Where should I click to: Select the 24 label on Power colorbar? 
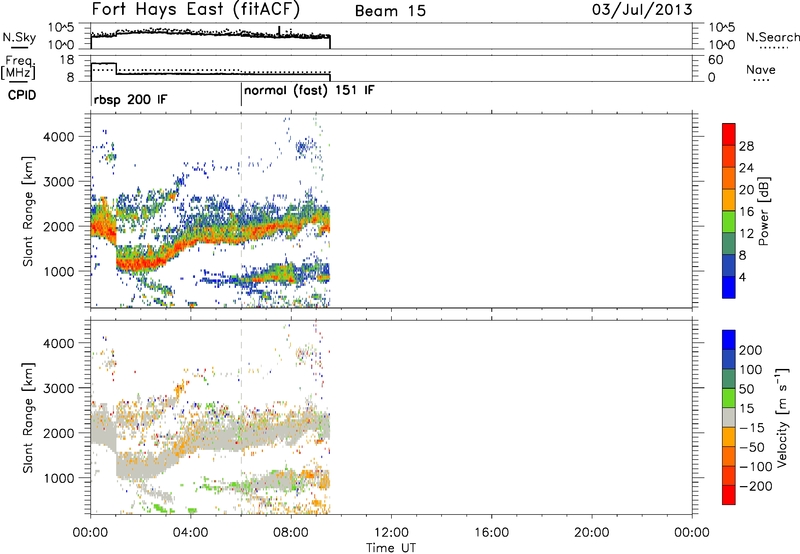click(x=746, y=168)
